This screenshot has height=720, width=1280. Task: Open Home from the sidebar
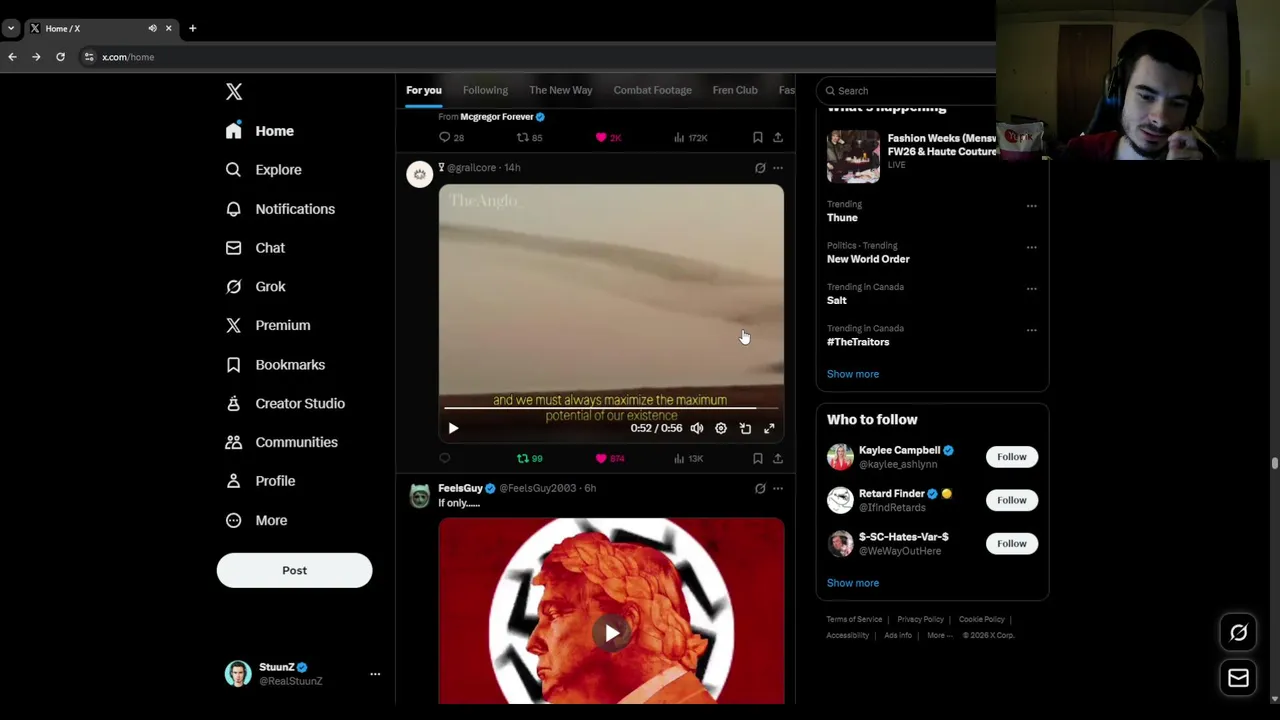(x=260, y=131)
